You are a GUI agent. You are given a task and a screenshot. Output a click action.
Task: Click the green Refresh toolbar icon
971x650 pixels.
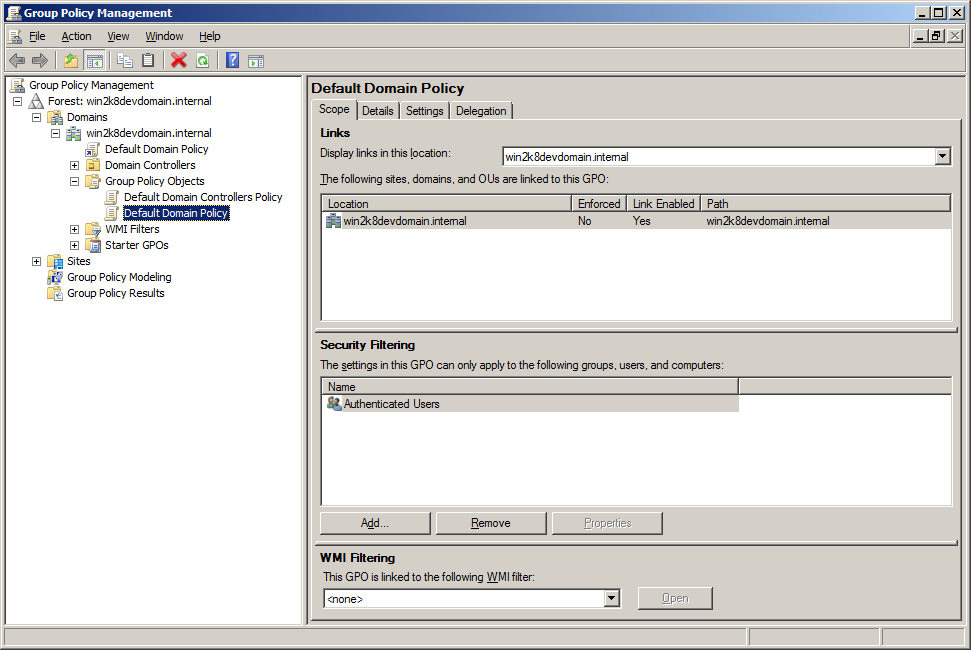202,60
